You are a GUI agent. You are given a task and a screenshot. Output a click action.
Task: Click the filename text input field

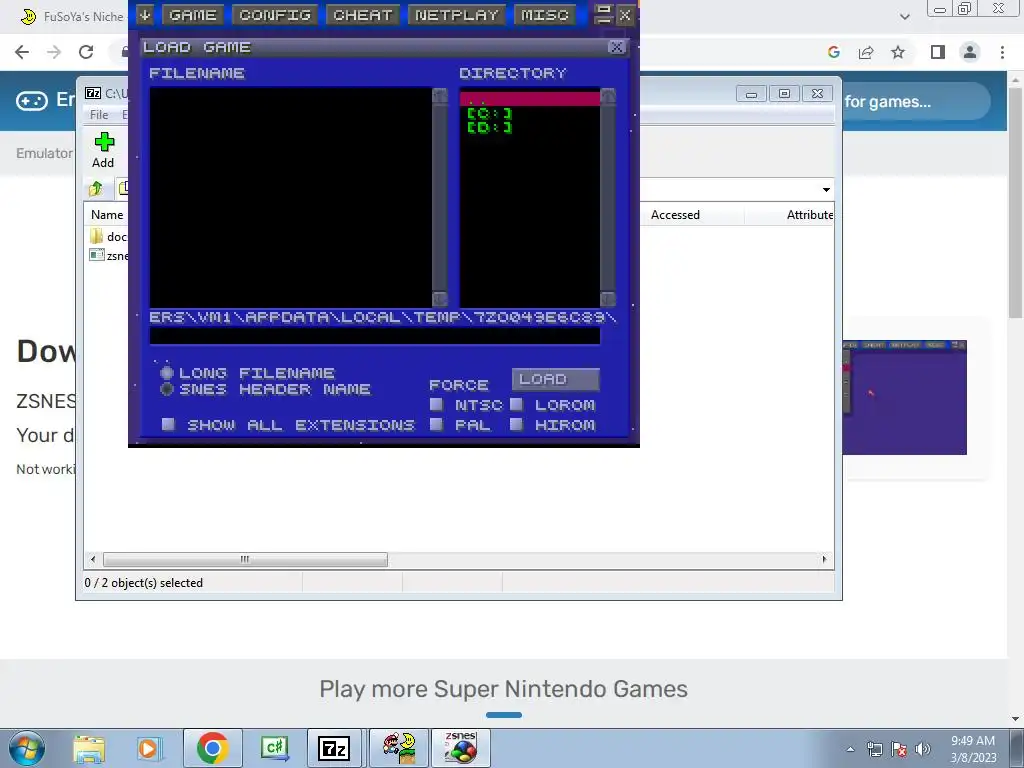pos(375,336)
